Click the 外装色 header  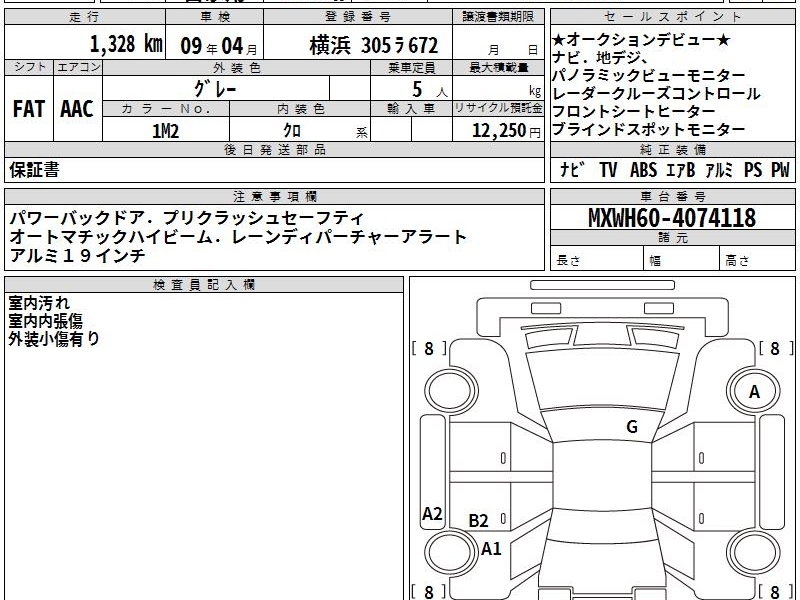click(236, 68)
